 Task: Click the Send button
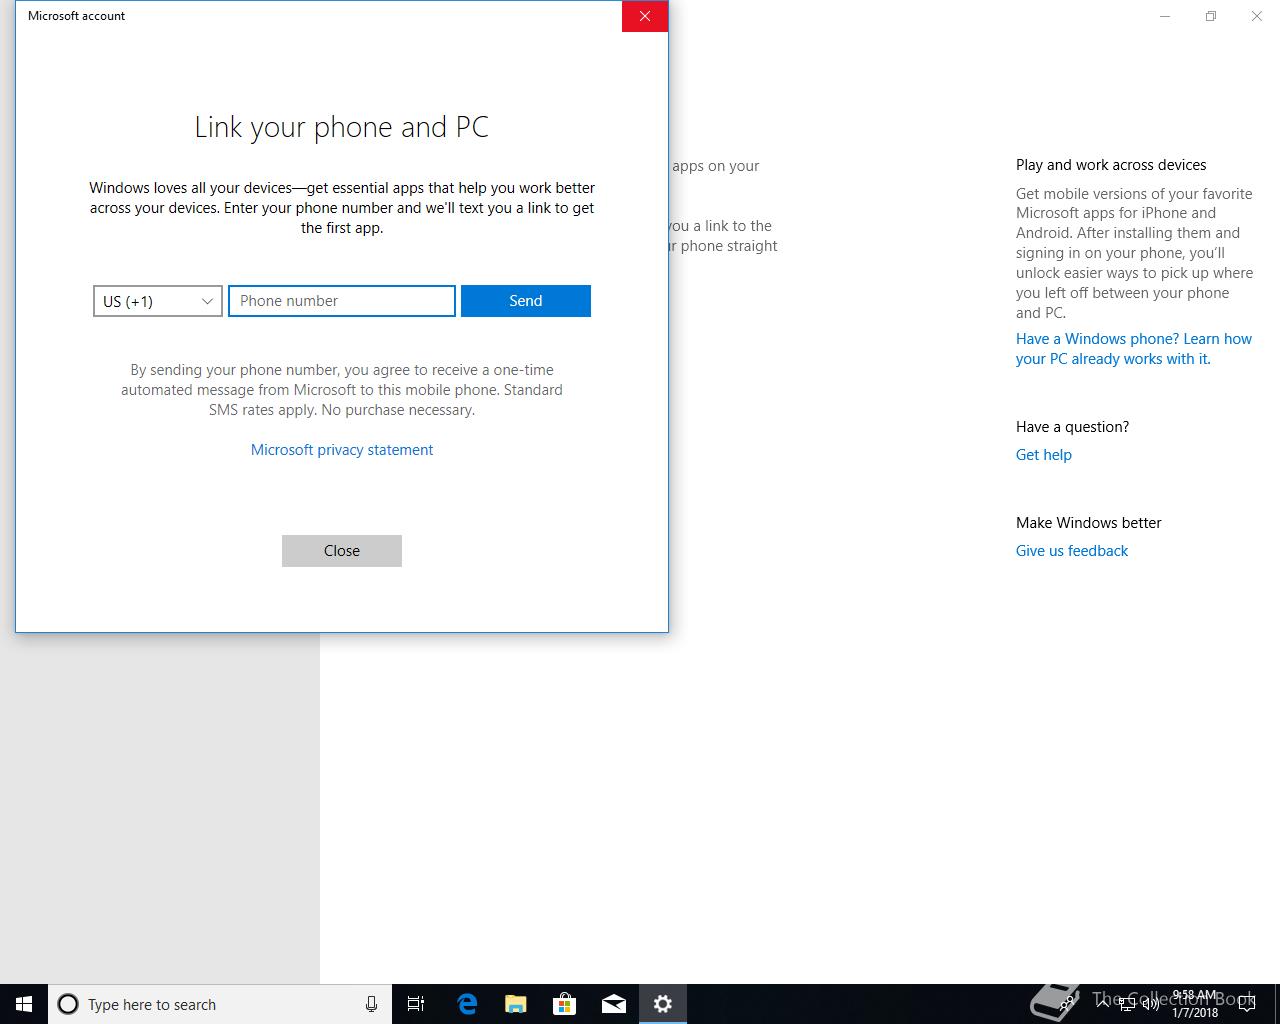coord(526,301)
